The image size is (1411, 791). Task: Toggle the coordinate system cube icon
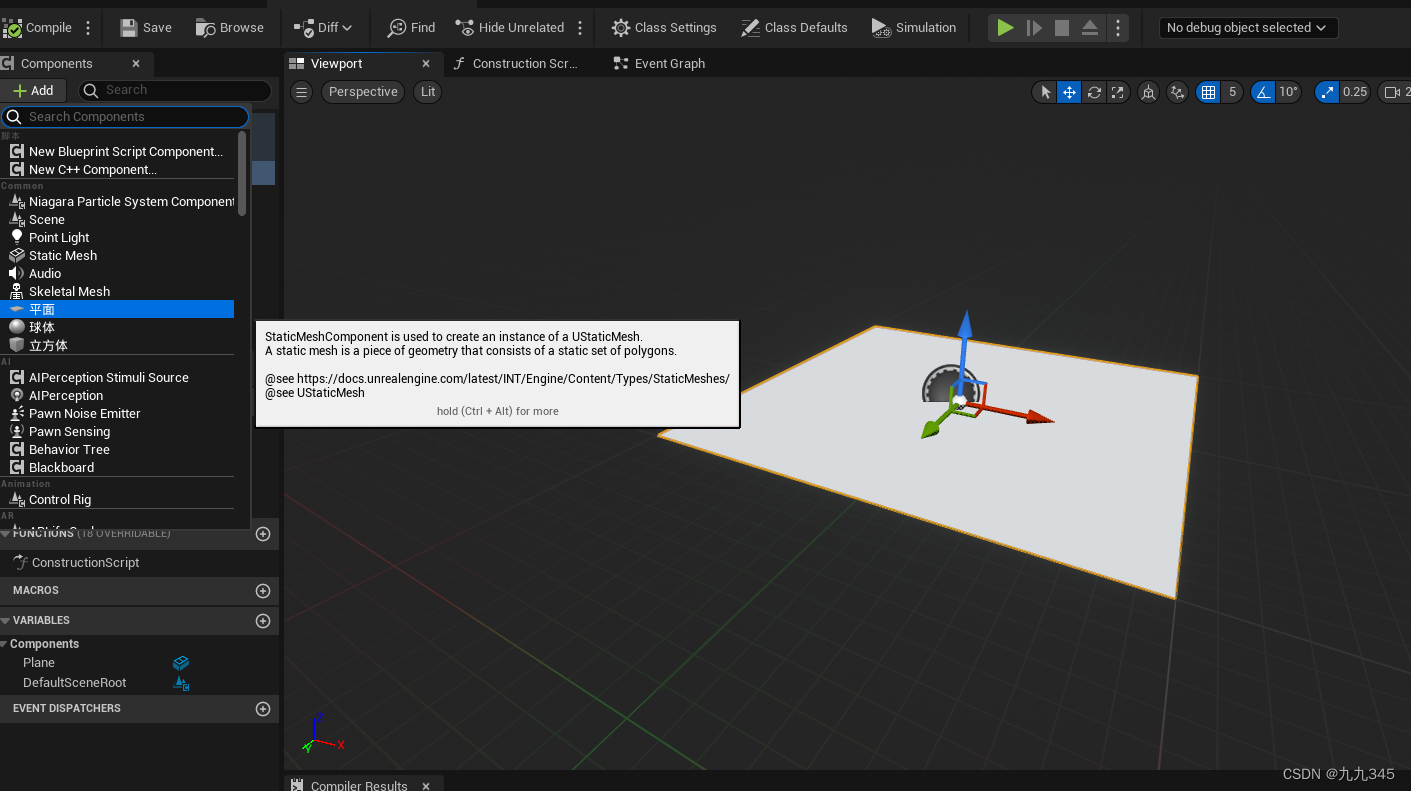click(x=1149, y=92)
